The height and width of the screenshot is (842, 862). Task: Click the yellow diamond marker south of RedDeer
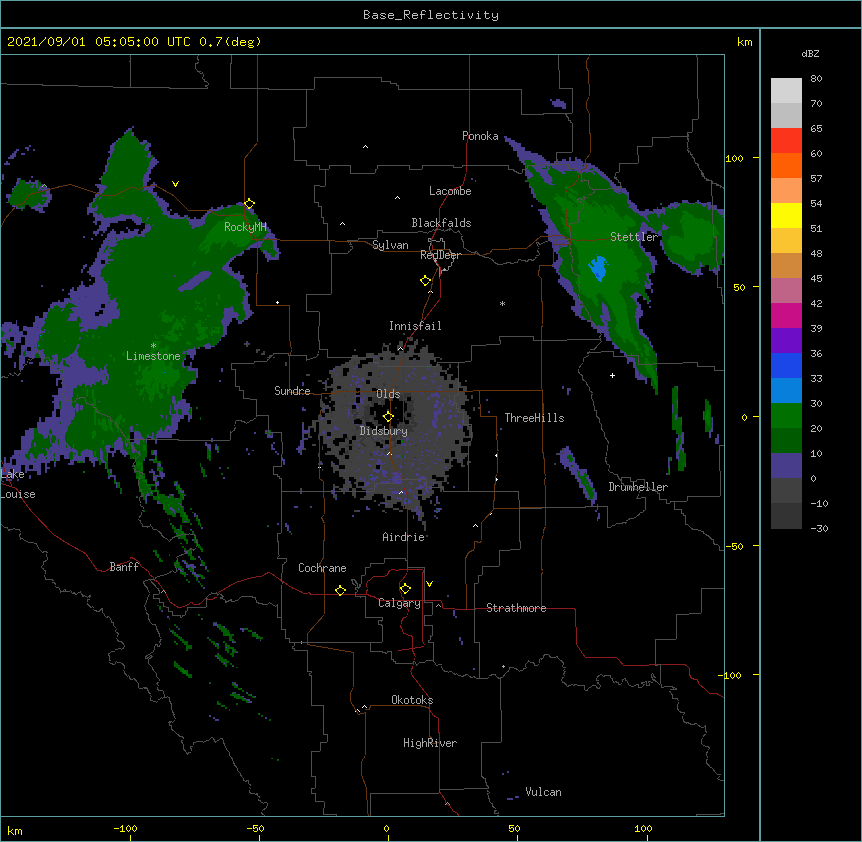[425, 281]
